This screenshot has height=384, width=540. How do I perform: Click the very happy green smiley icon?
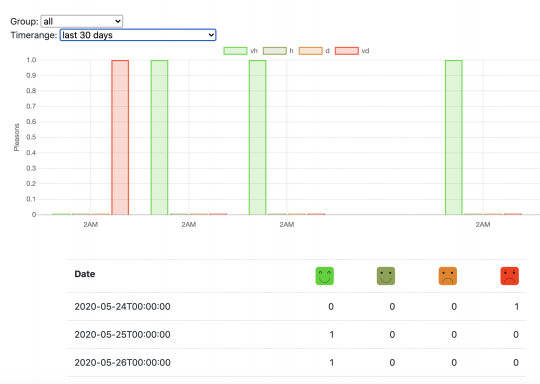click(324, 276)
